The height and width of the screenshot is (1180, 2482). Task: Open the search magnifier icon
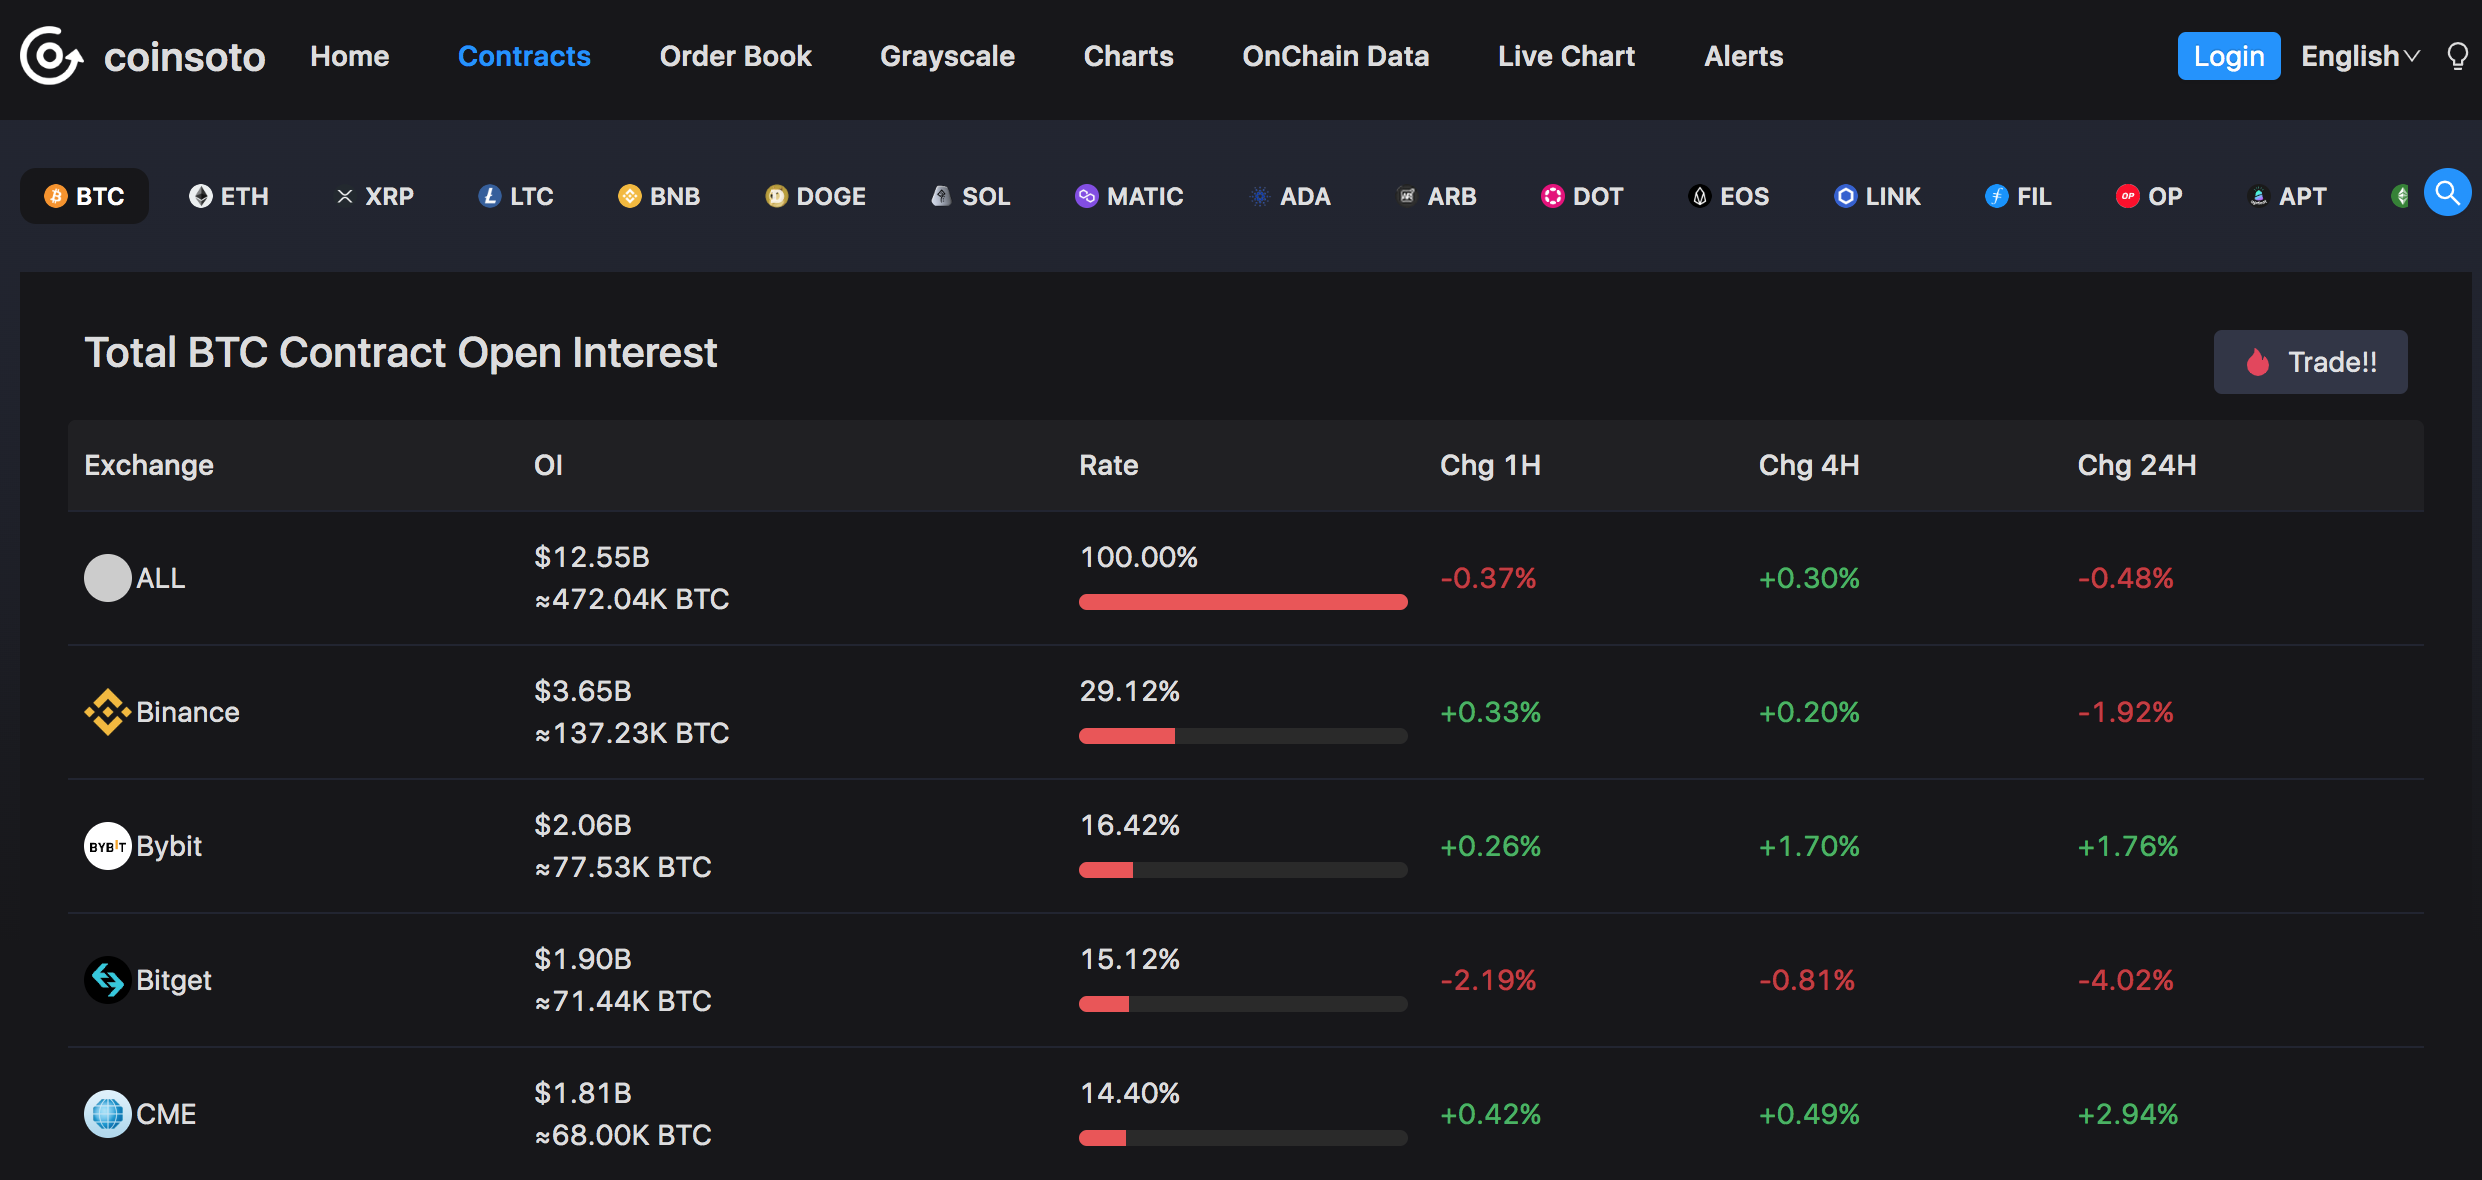pos(2447,193)
